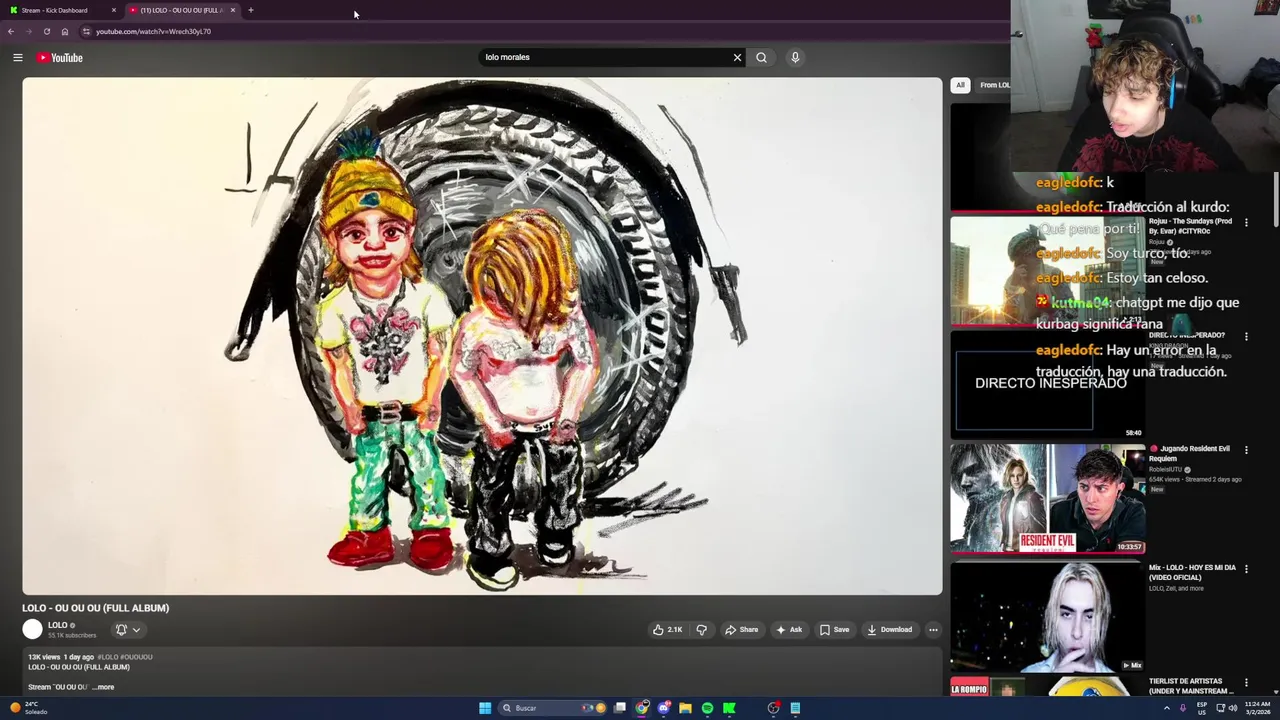The image size is (1280, 720).
Task: Play or pause the album video
Action: click(x=482, y=336)
